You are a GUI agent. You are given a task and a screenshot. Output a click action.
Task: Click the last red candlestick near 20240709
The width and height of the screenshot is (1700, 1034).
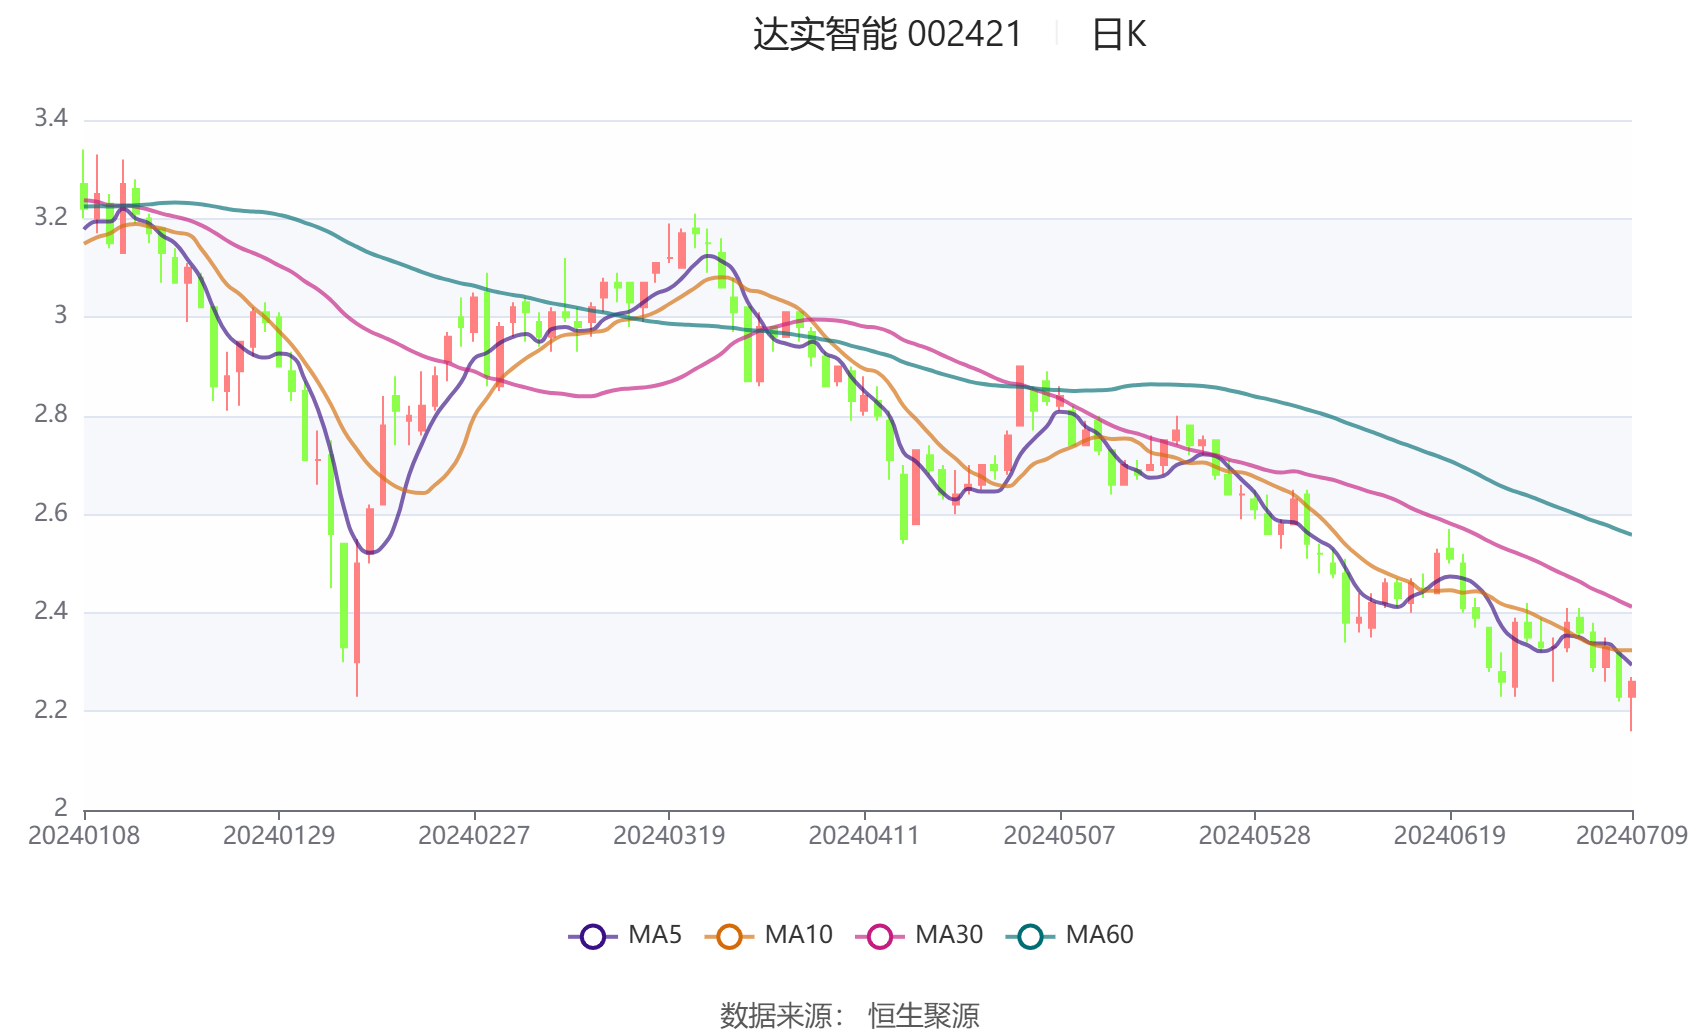(1631, 690)
